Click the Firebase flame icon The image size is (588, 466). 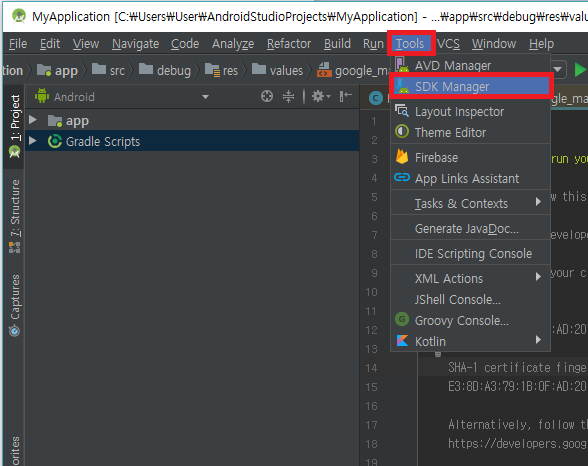pos(402,157)
